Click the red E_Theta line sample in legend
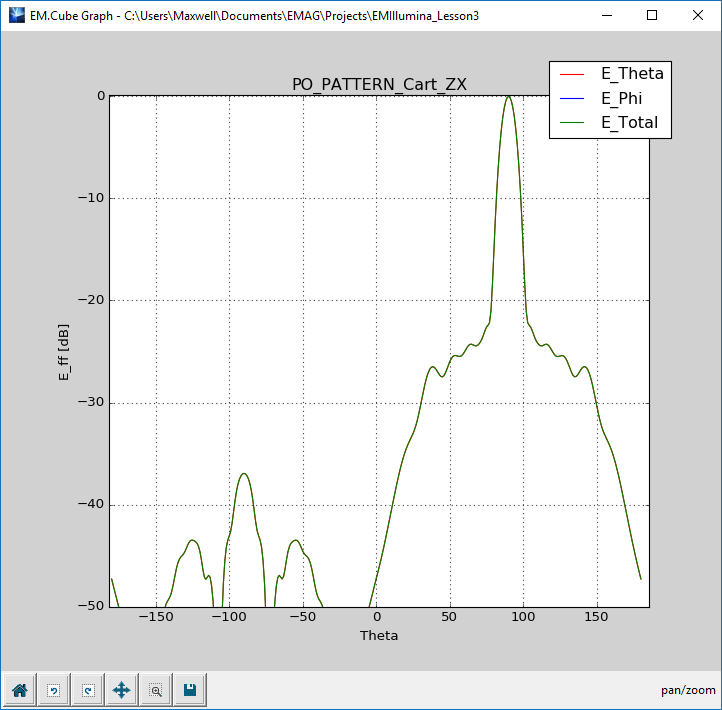722x710 pixels. pyautogui.click(x=573, y=74)
